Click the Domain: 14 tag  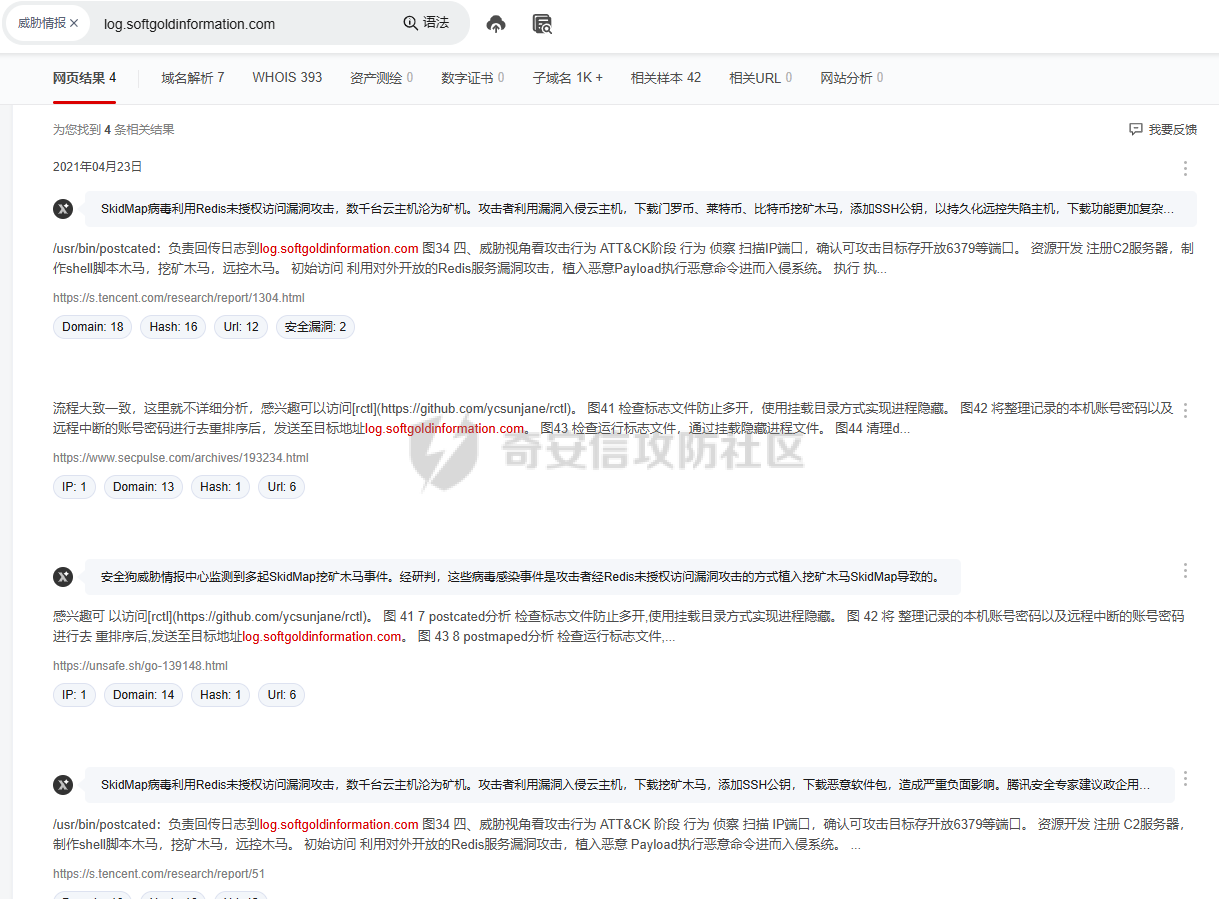click(144, 695)
